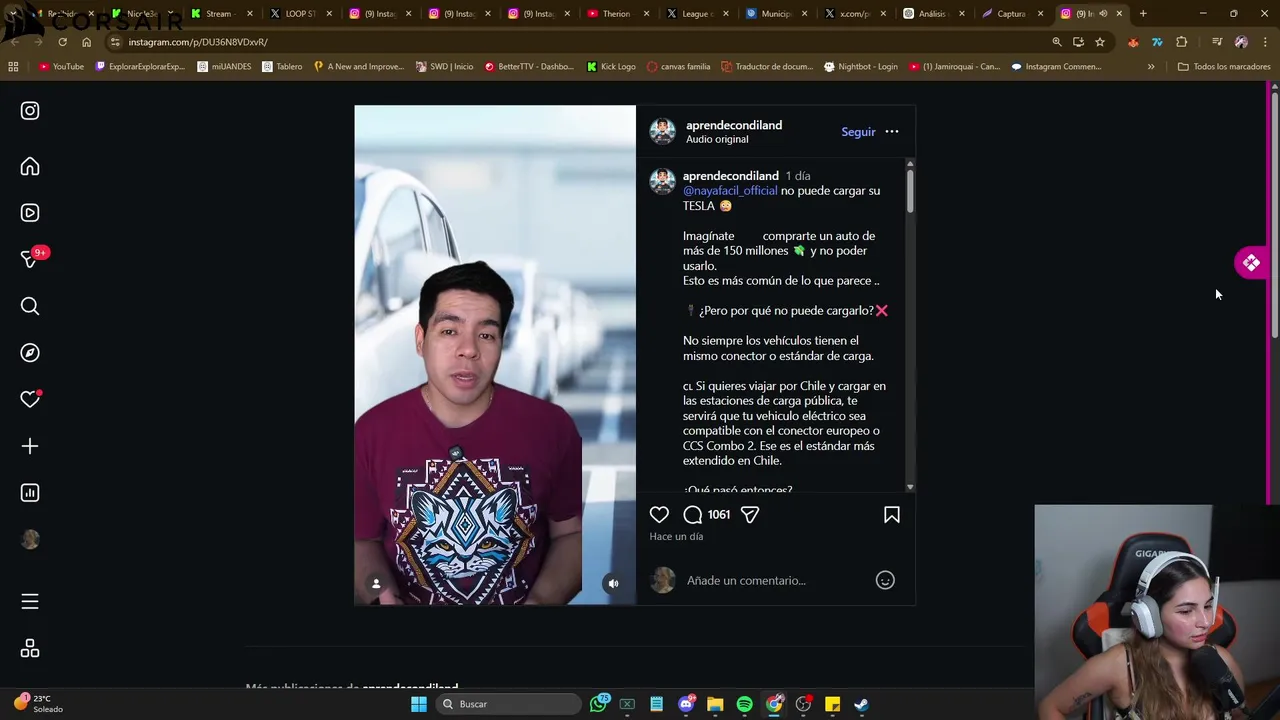The width and height of the screenshot is (1280, 720).
Task: Expand hidden bookmarks chevron
Action: (1151, 67)
